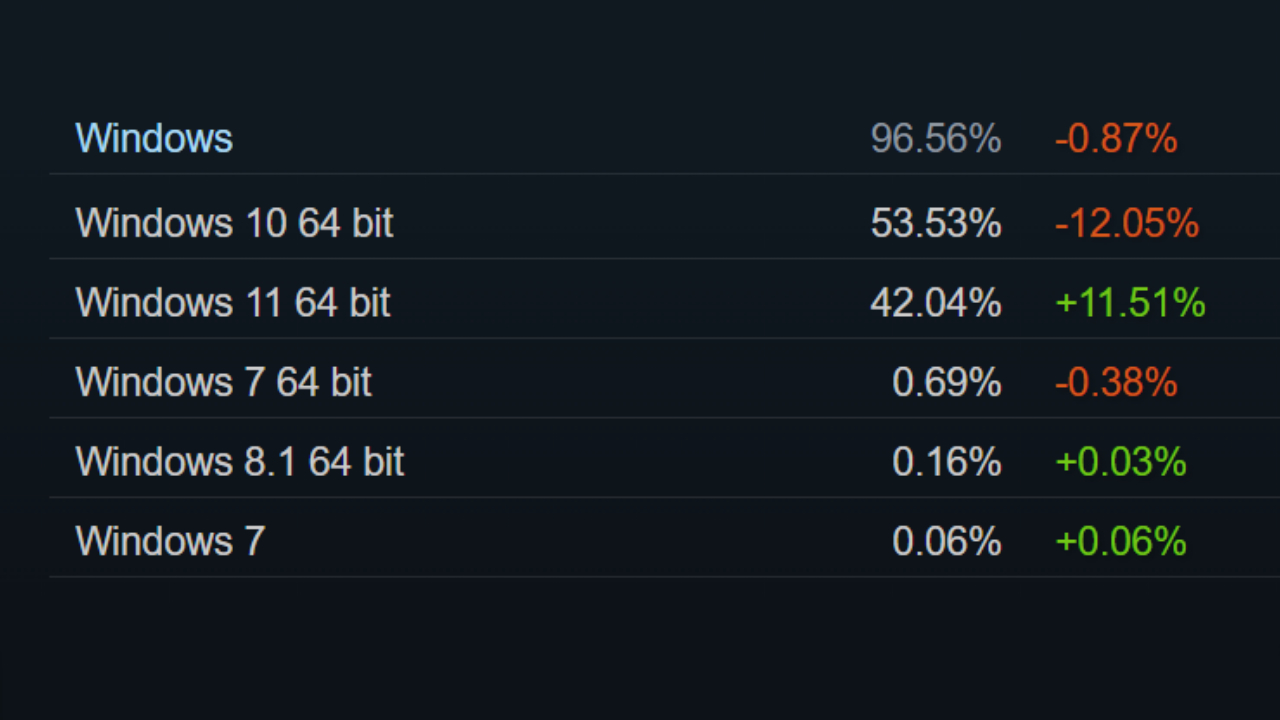
Task: Select the 0.69% share value
Action: click(946, 382)
